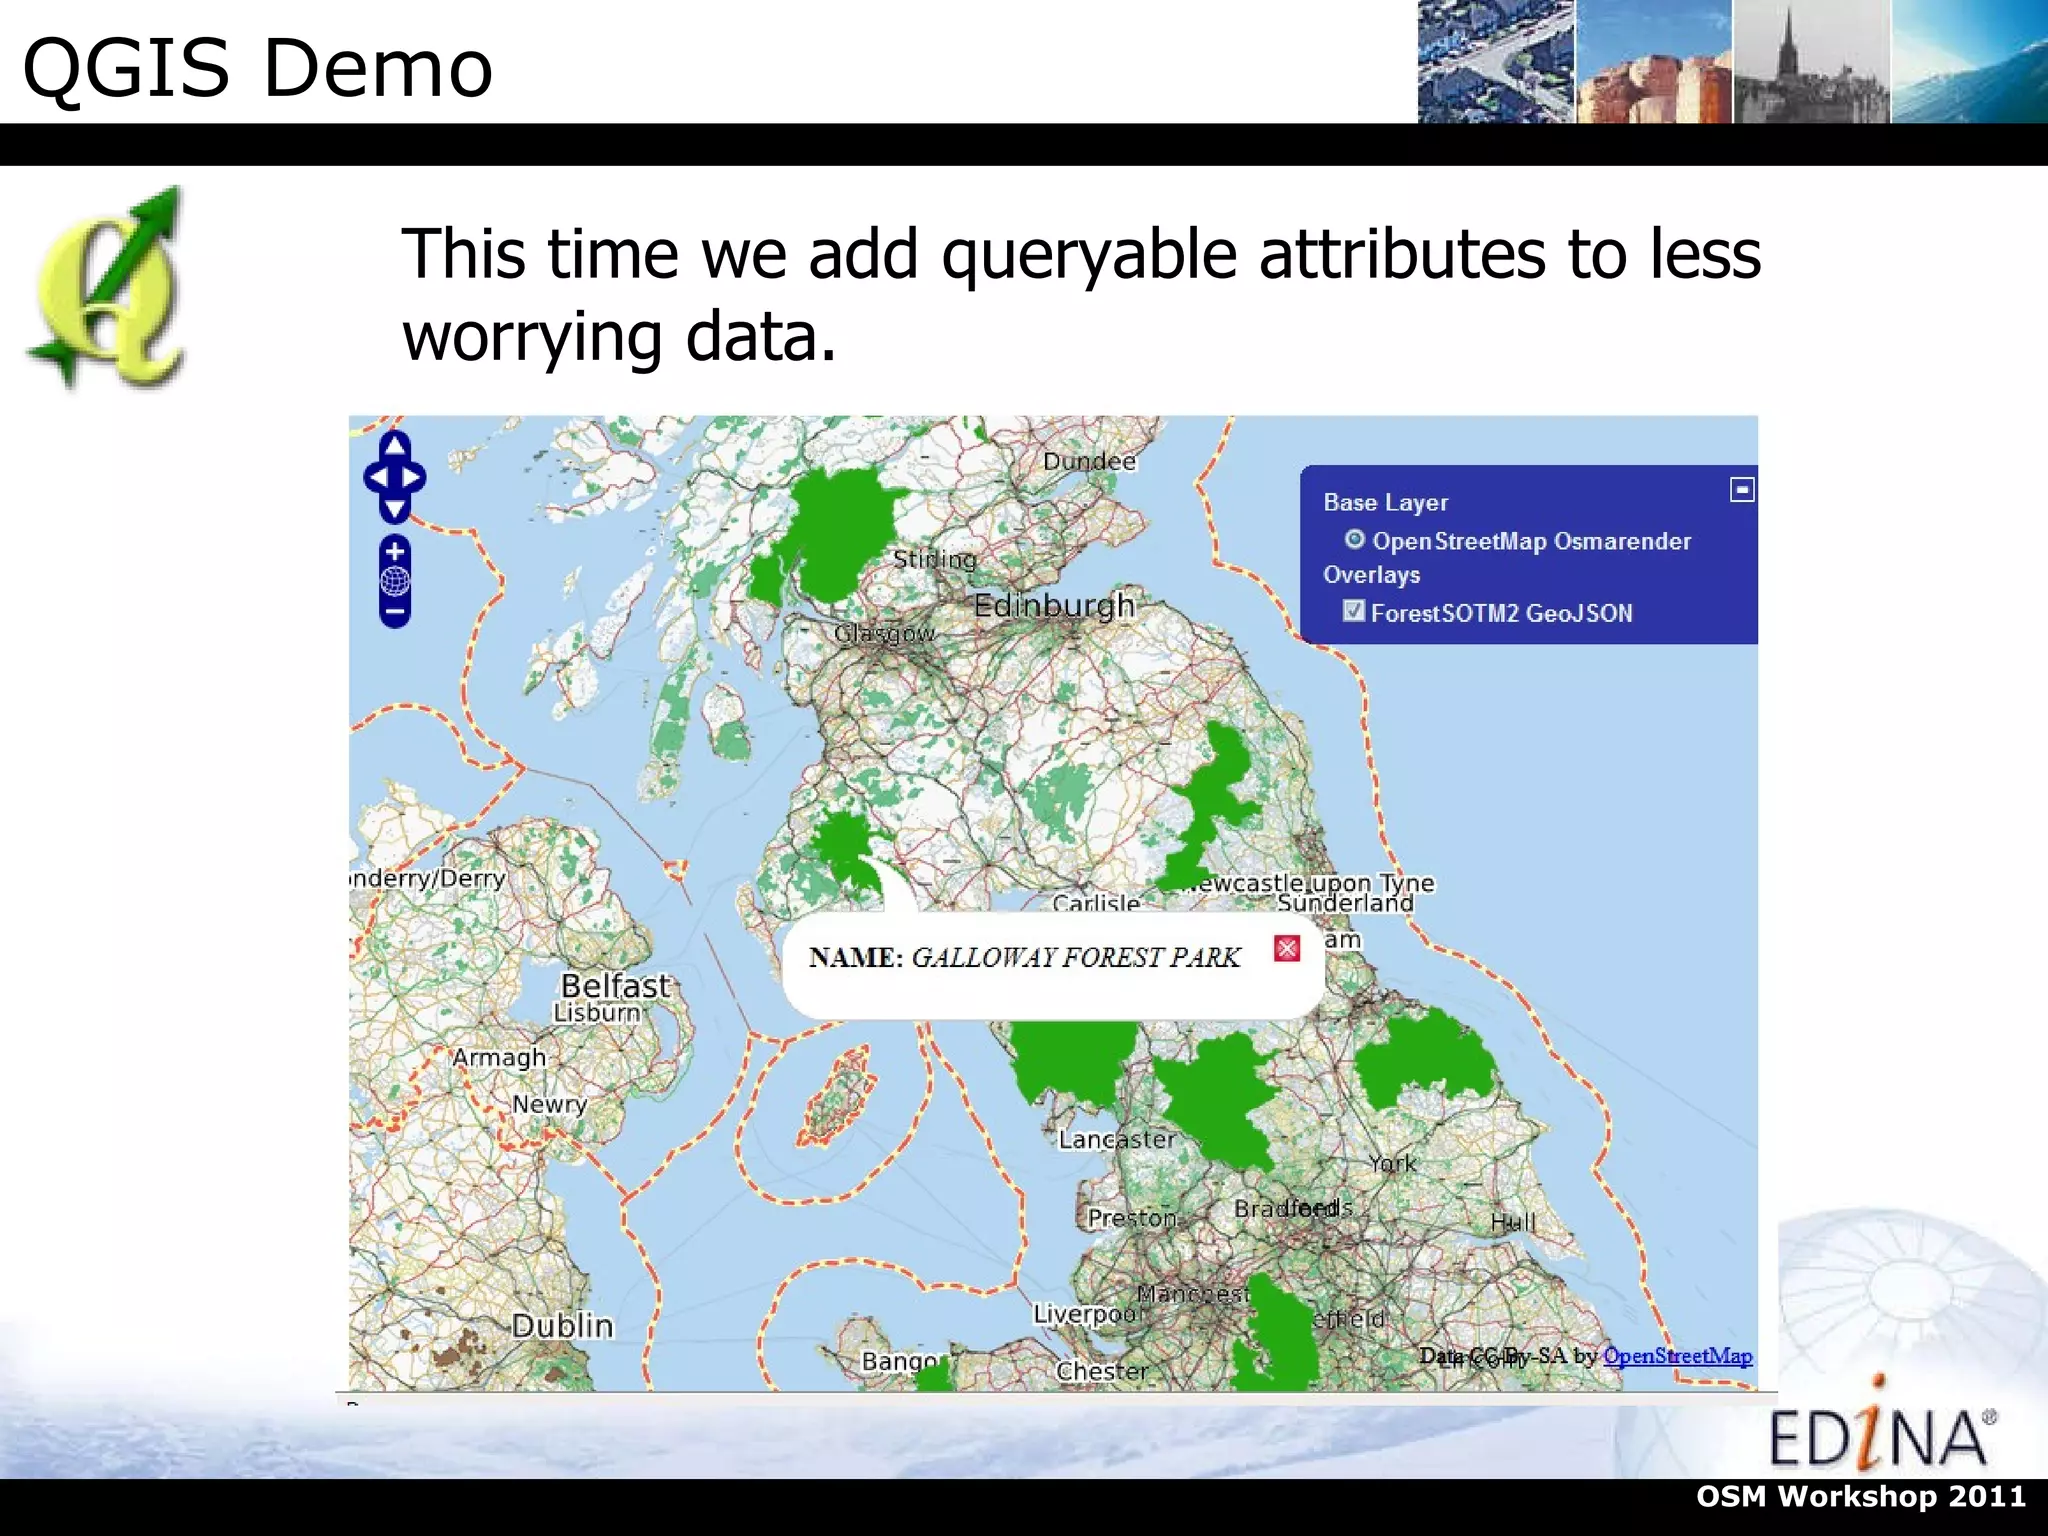
Task: Collapse the layer switcher panel
Action: point(1742,490)
